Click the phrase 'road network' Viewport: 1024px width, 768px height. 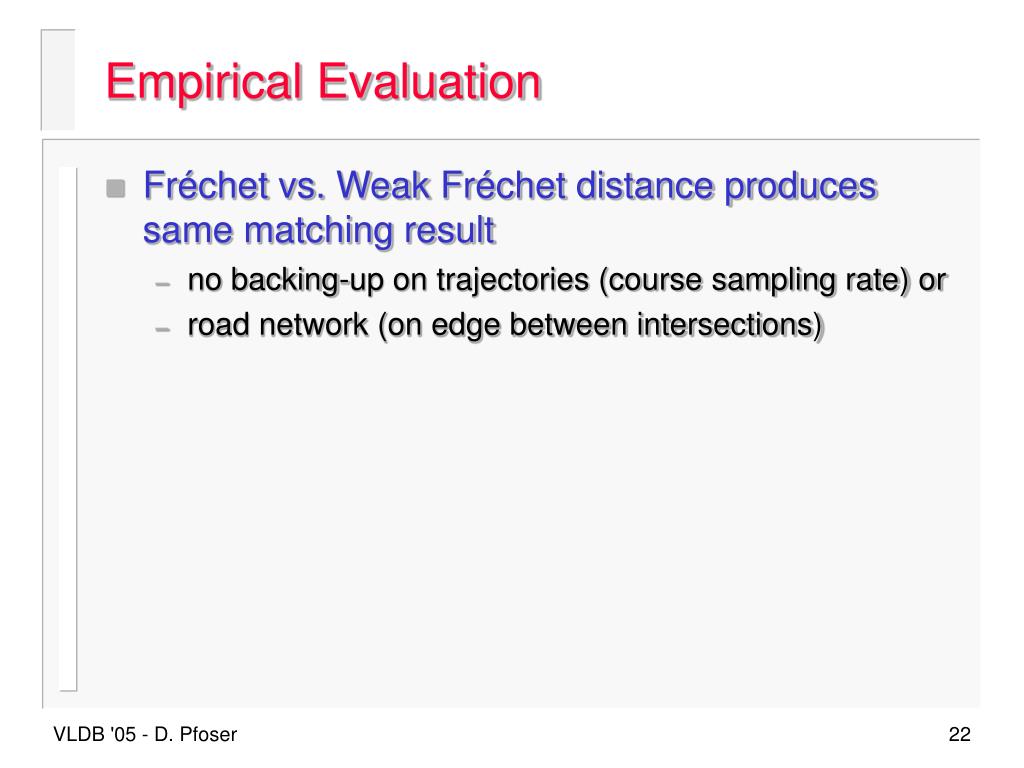pyautogui.click(x=278, y=325)
